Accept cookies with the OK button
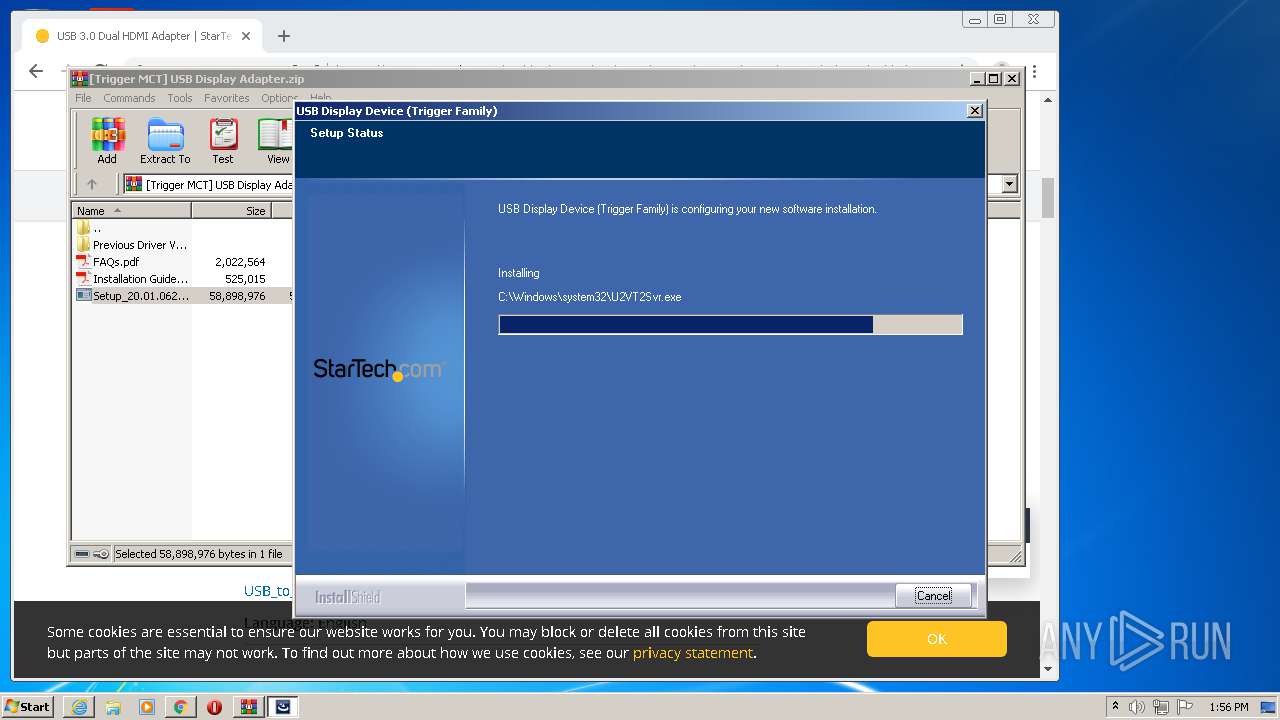This screenshot has height=720, width=1280. pyautogui.click(x=936, y=639)
